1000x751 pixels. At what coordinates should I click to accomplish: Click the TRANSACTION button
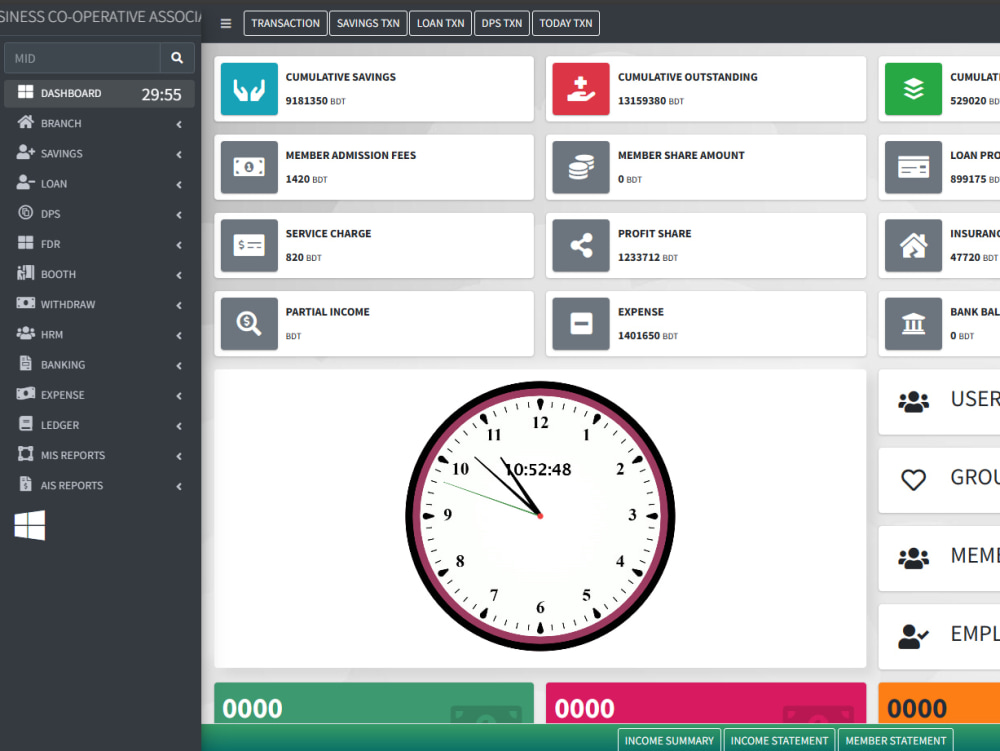285,24
